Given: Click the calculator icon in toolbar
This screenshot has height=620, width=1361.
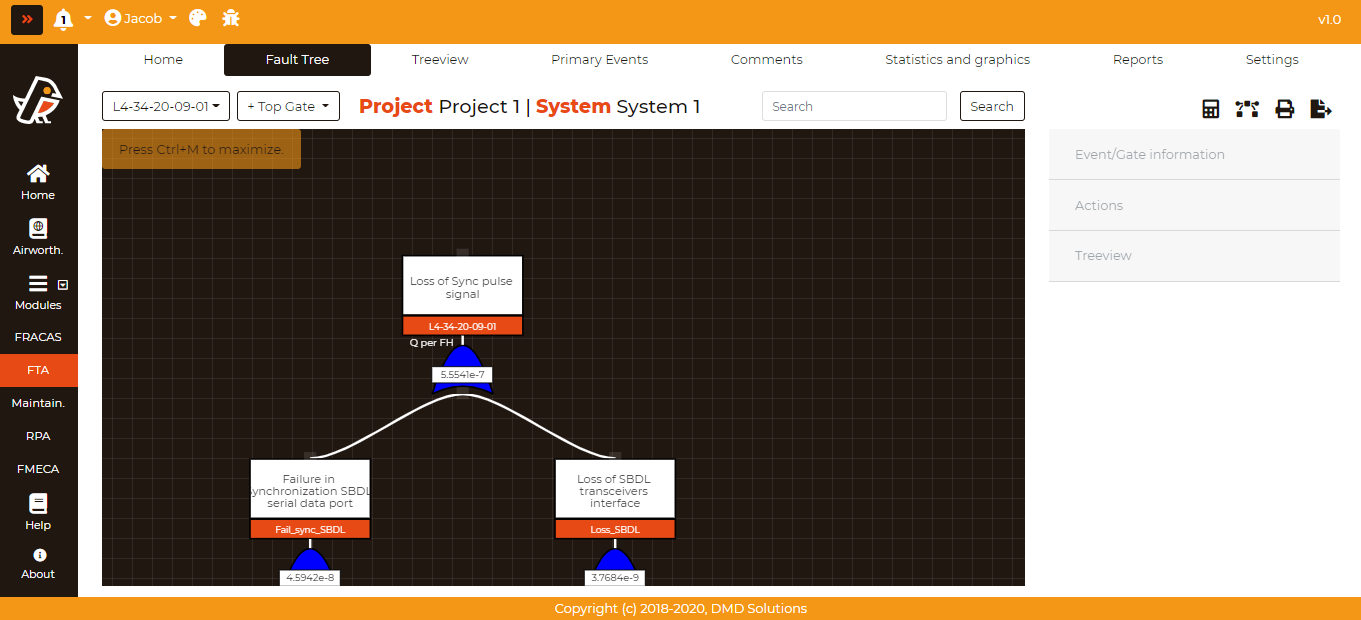Looking at the screenshot, I should point(1210,109).
